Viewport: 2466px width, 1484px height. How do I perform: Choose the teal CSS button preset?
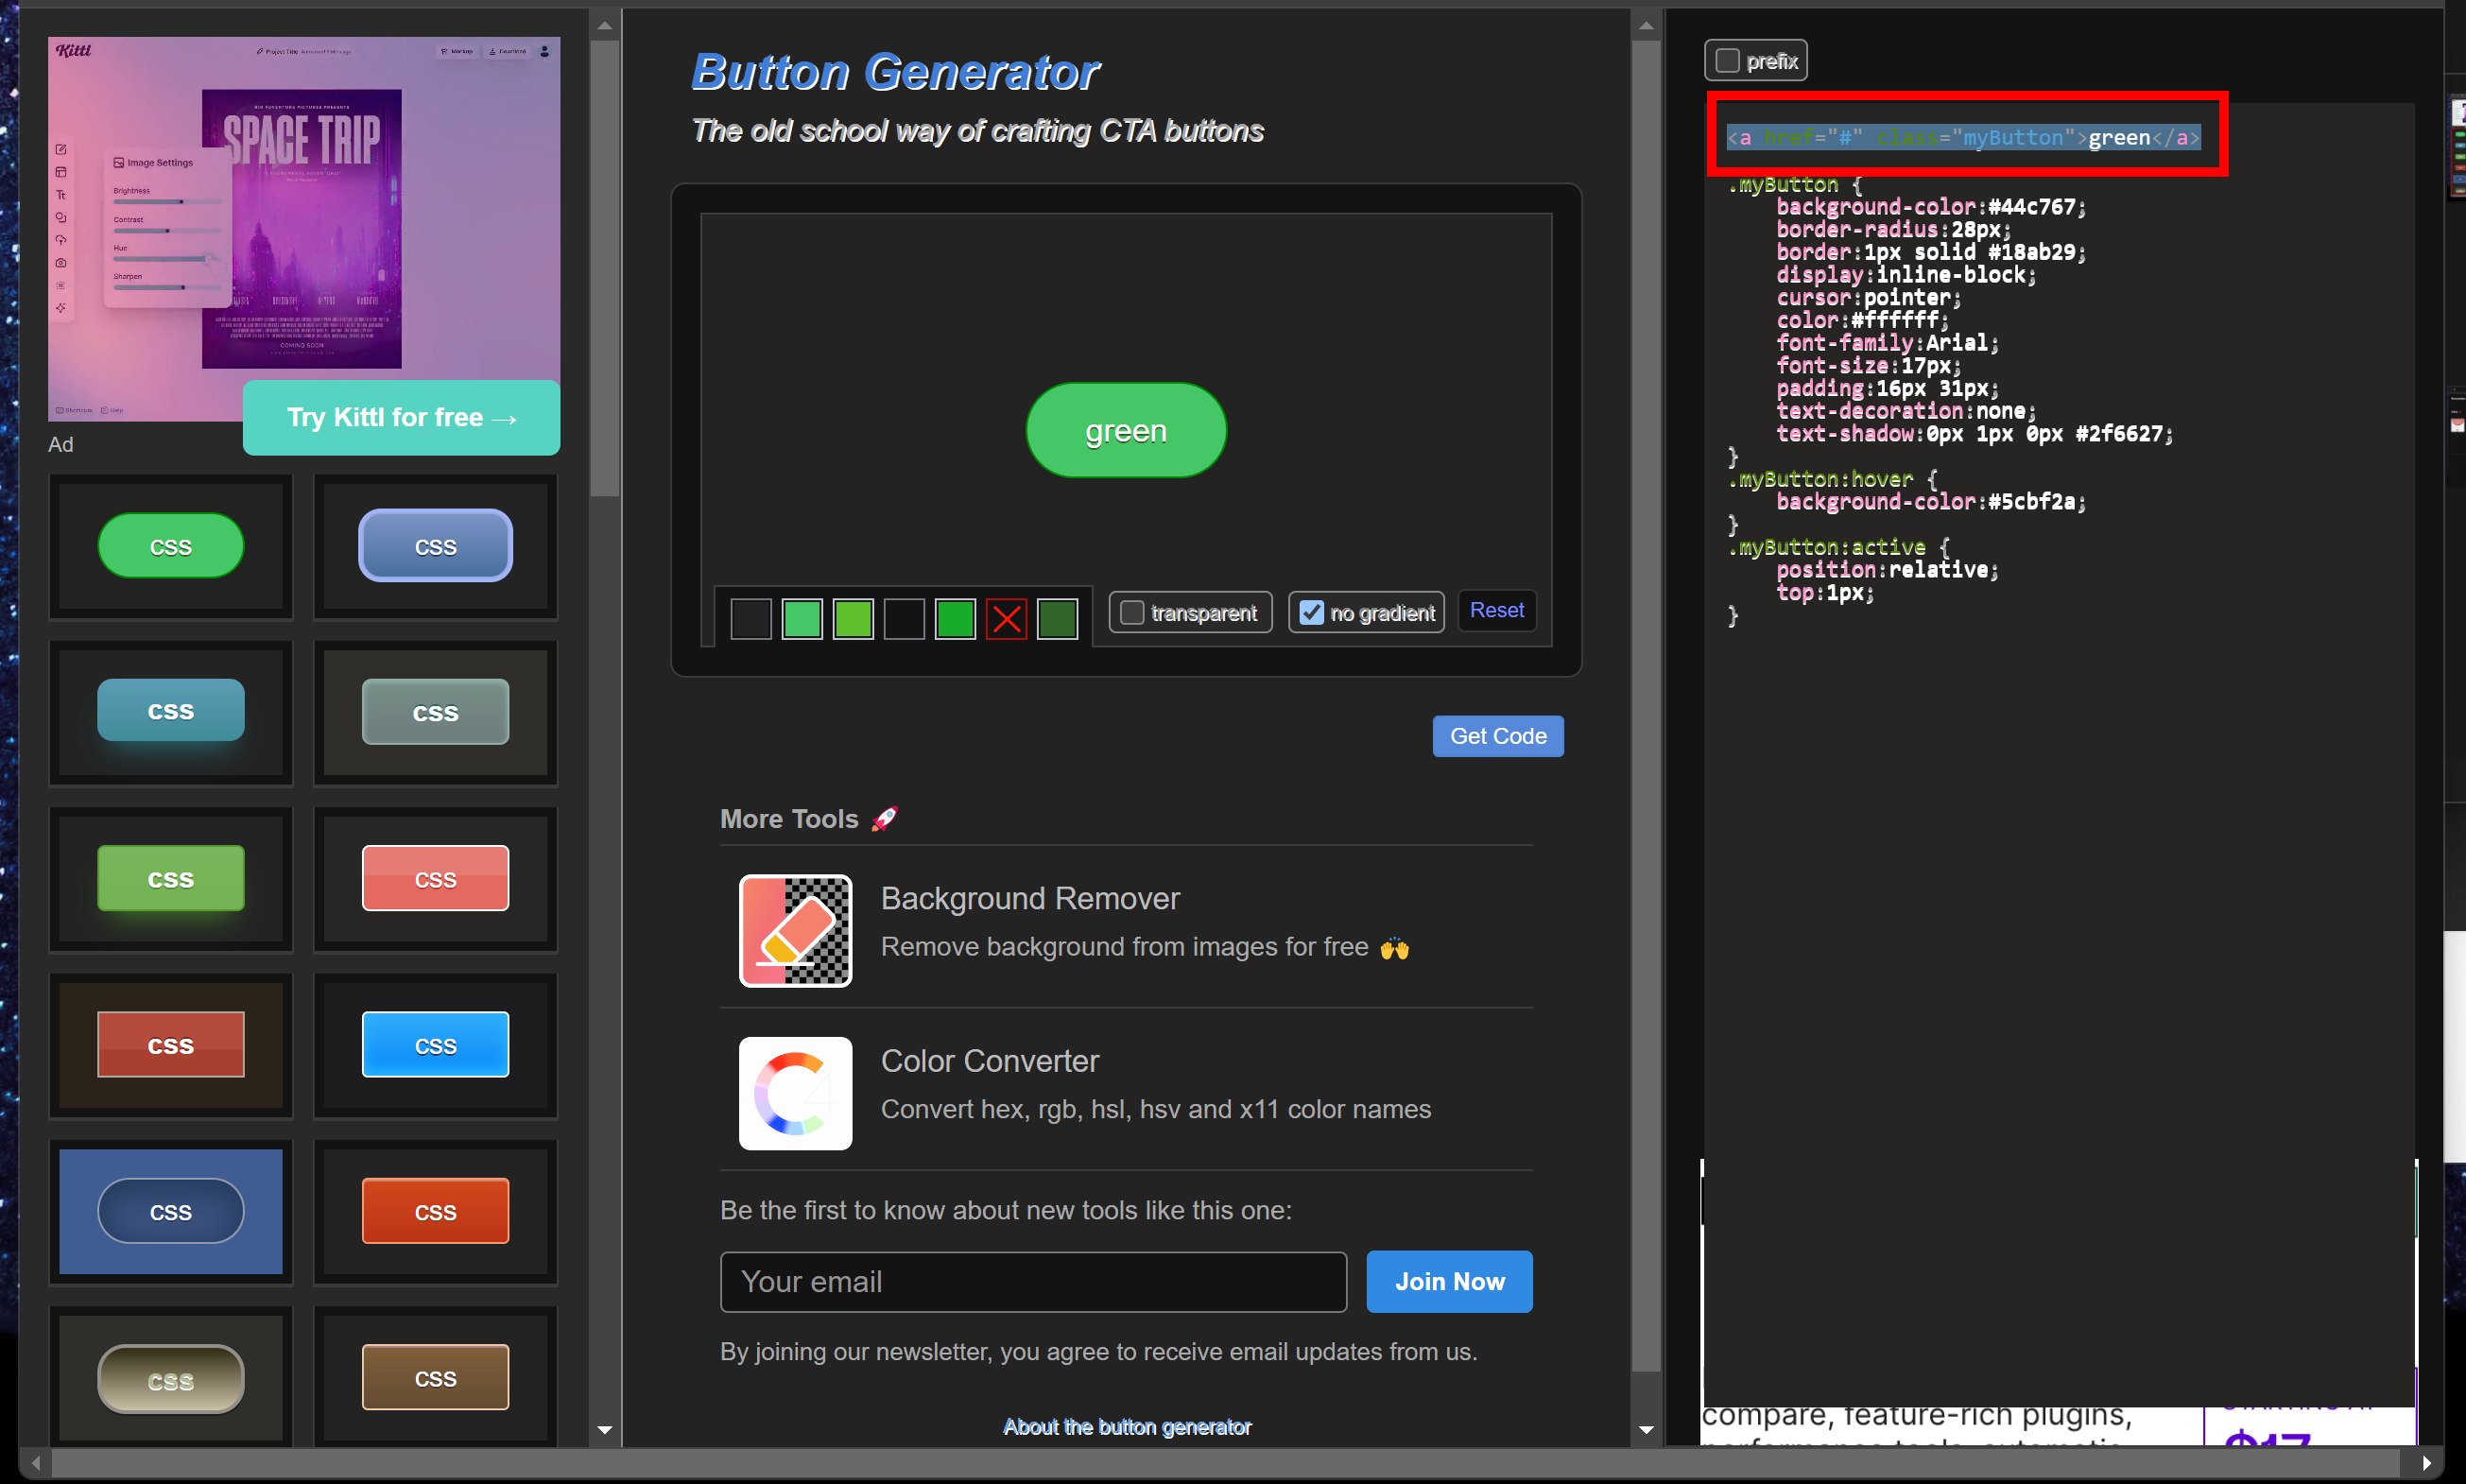(x=170, y=711)
